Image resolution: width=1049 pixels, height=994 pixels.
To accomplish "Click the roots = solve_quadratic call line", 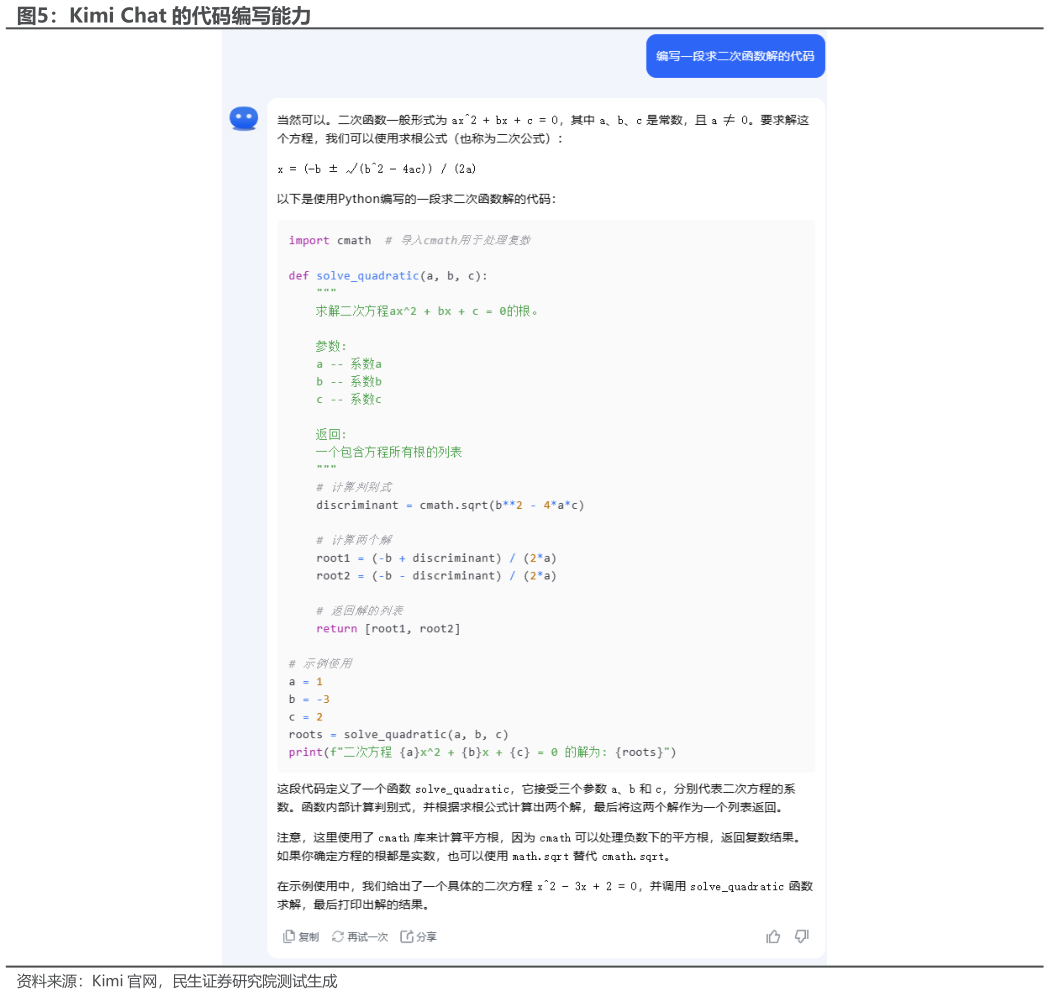I will click(398, 734).
